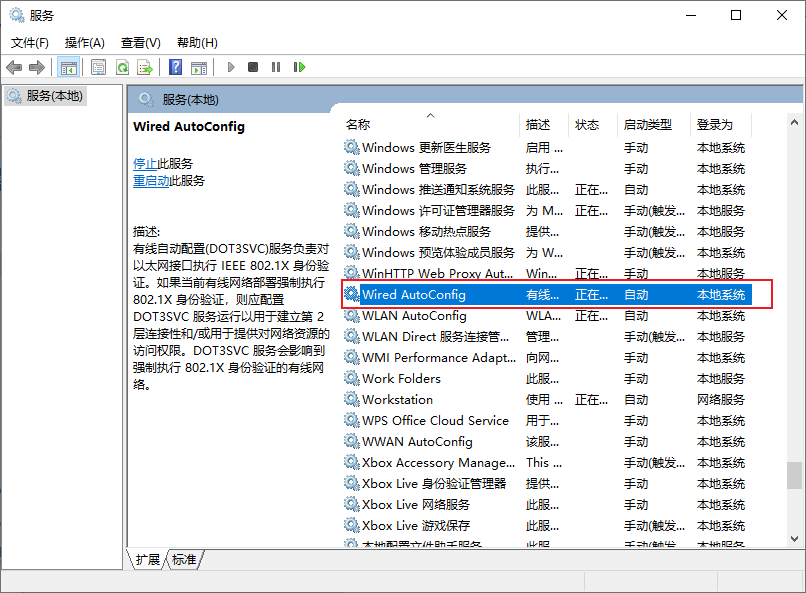Open the Help question mark icon
The image size is (806, 593).
[x=175, y=67]
